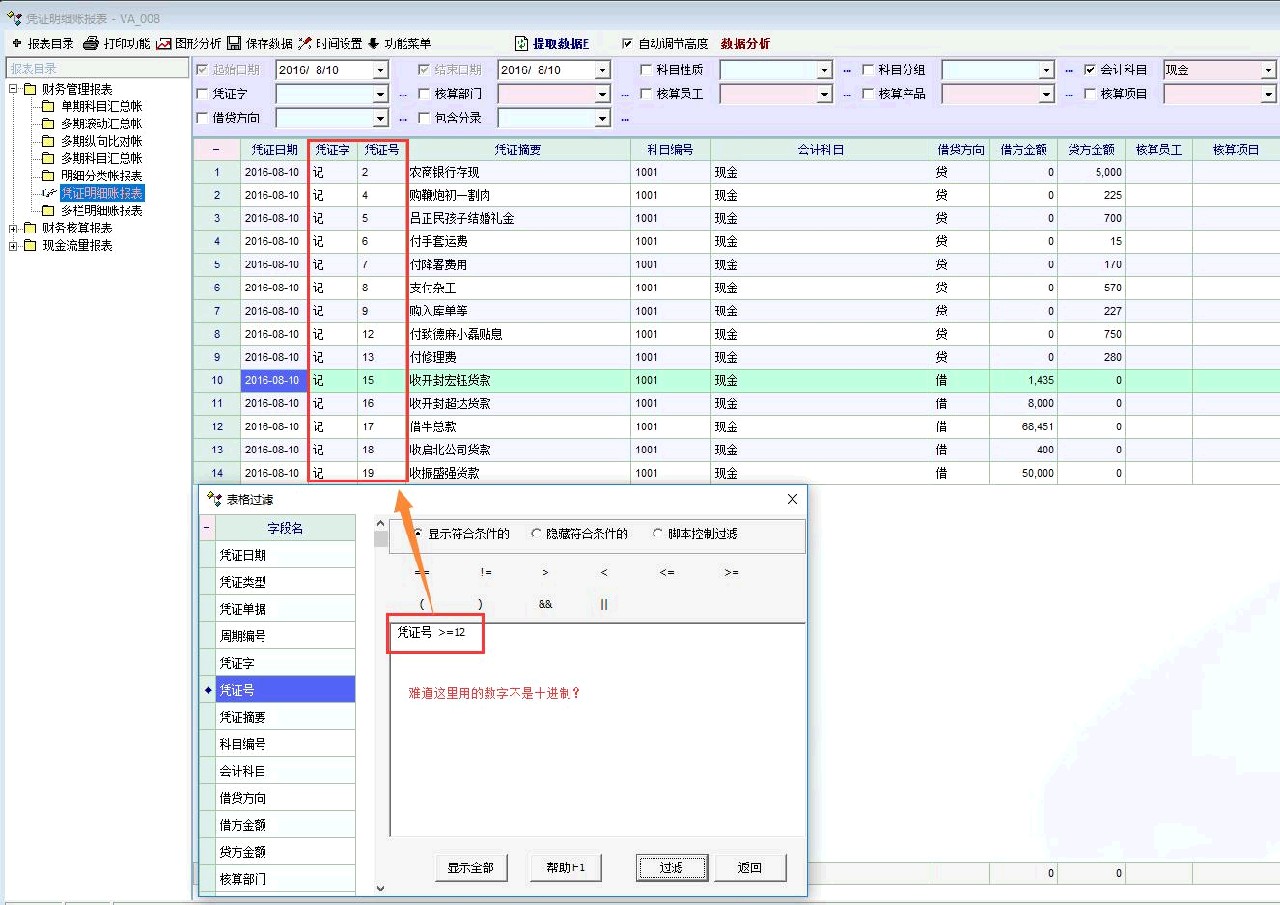
Task: Open 图形分析 chart icon
Action: (x=164, y=44)
